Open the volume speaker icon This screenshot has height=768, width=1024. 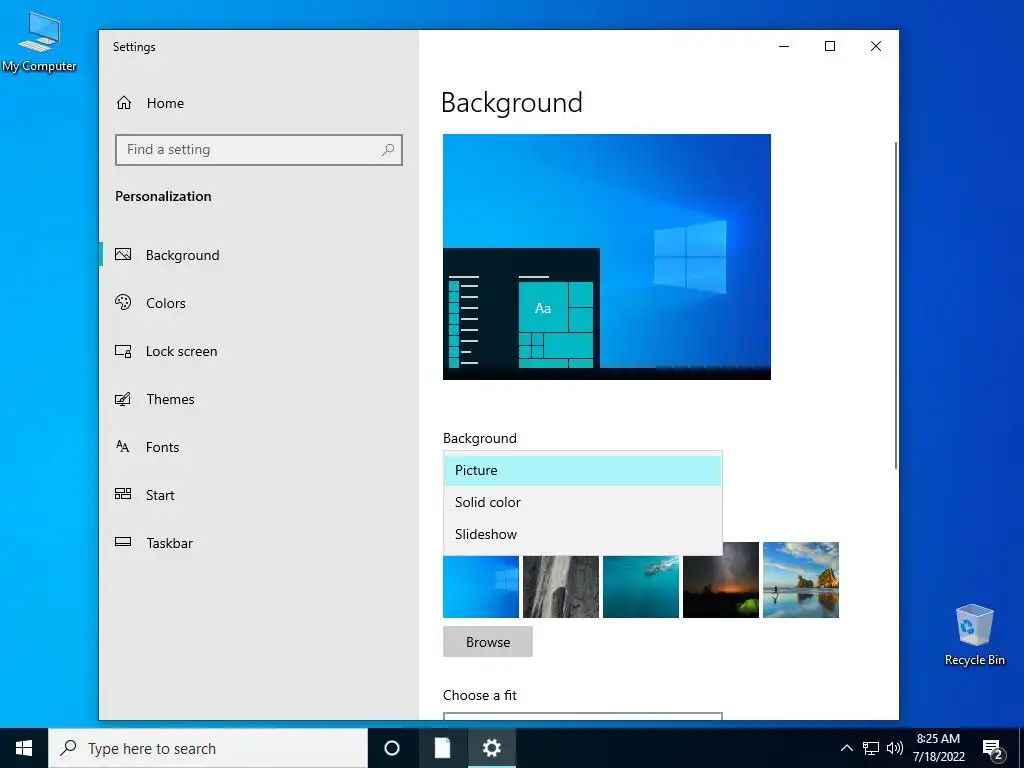pyautogui.click(x=895, y=748)
